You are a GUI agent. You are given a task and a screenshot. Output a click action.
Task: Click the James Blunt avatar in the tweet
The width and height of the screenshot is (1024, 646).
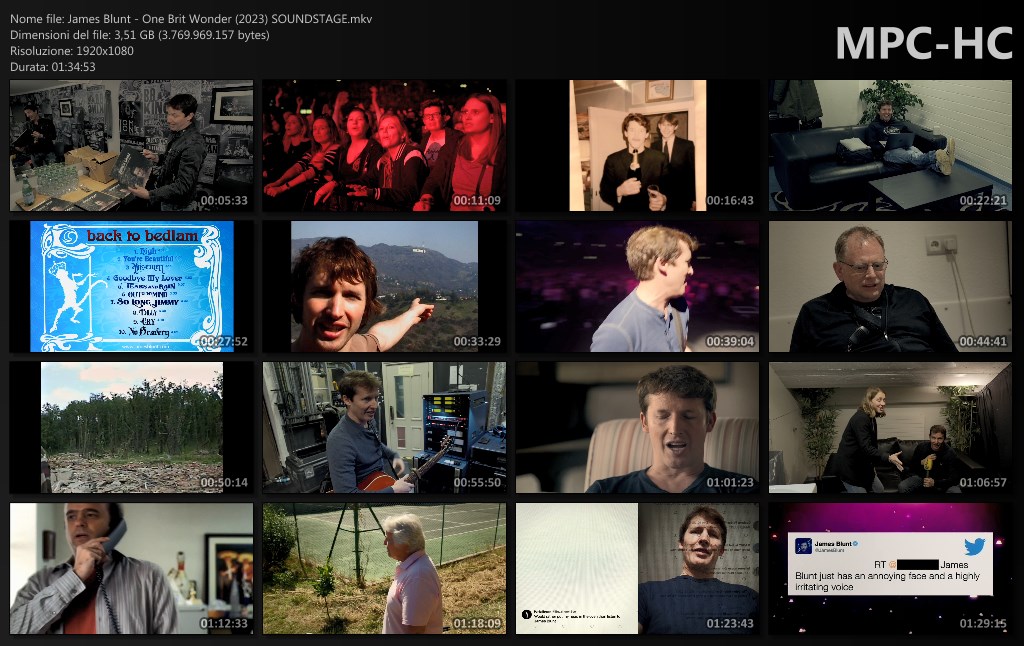point(803,545)
